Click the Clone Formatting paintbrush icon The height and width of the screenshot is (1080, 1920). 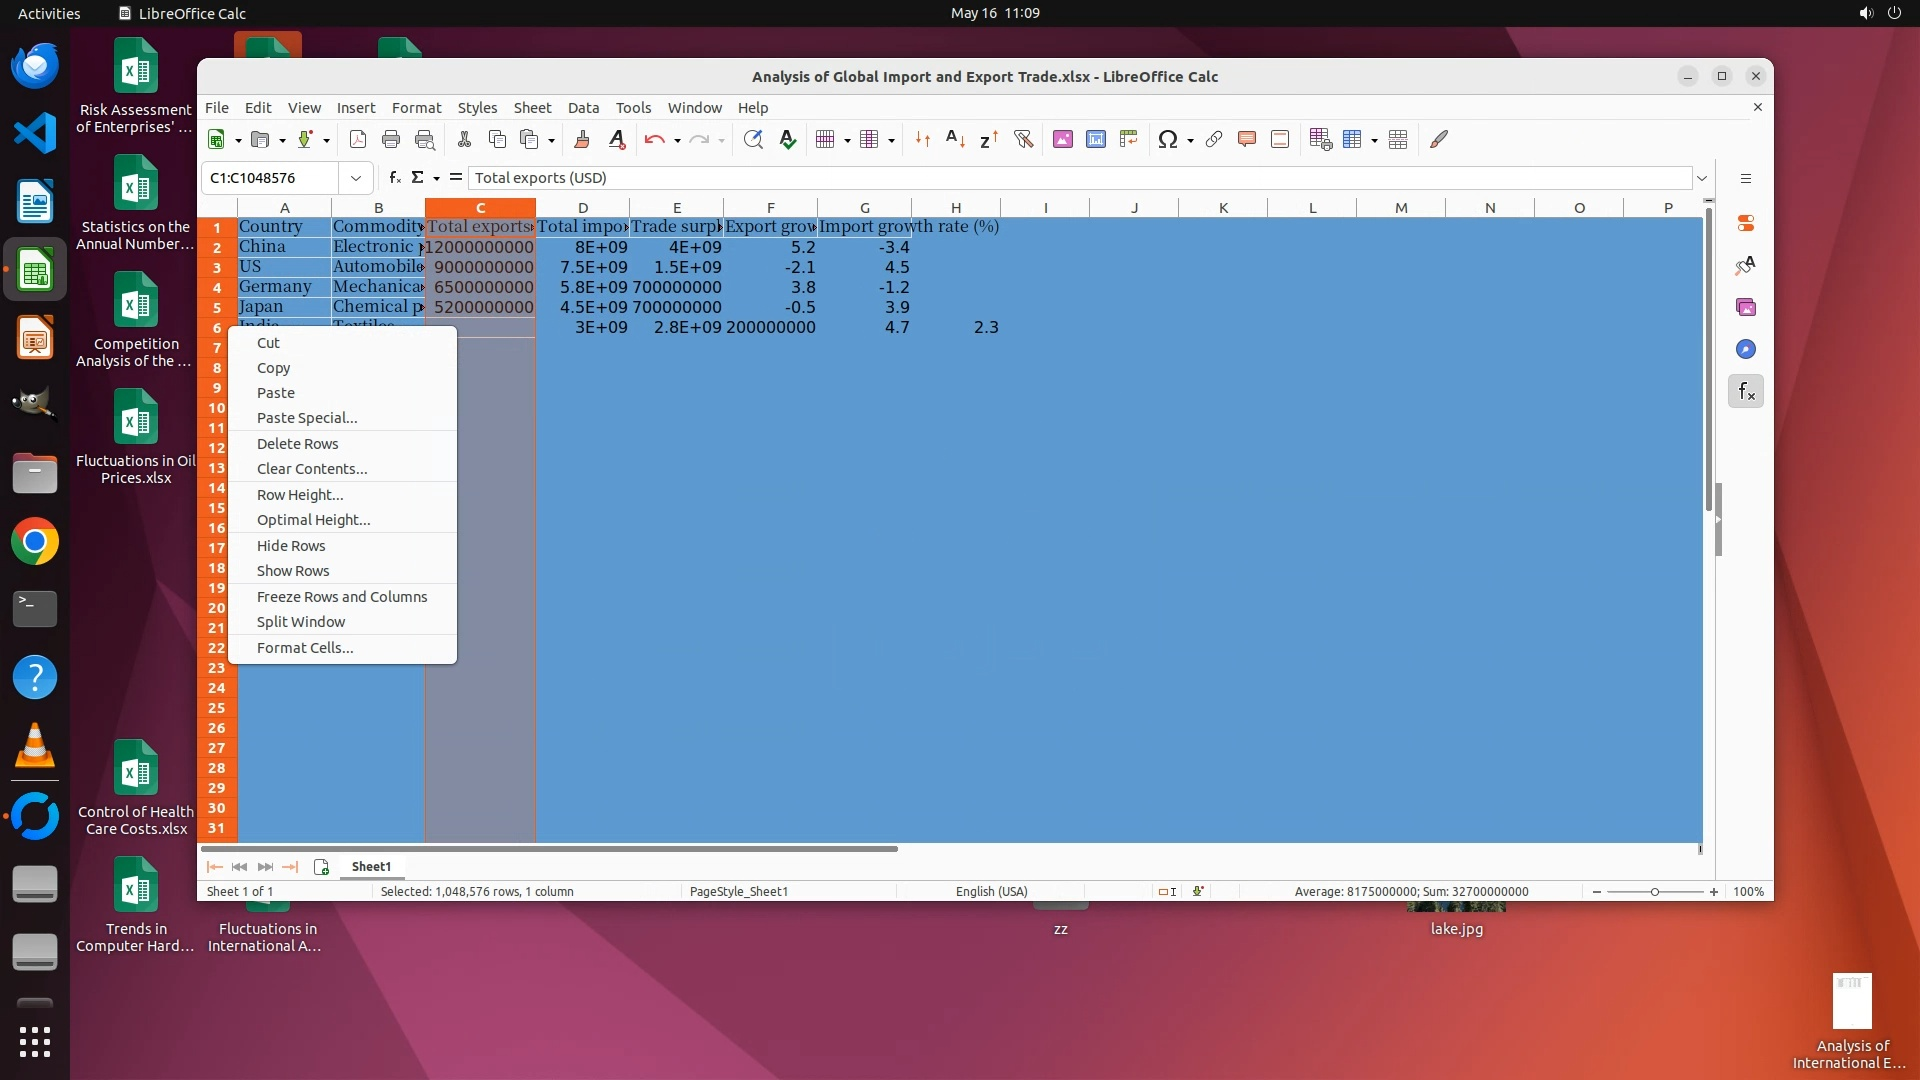(x=582, y=140)
